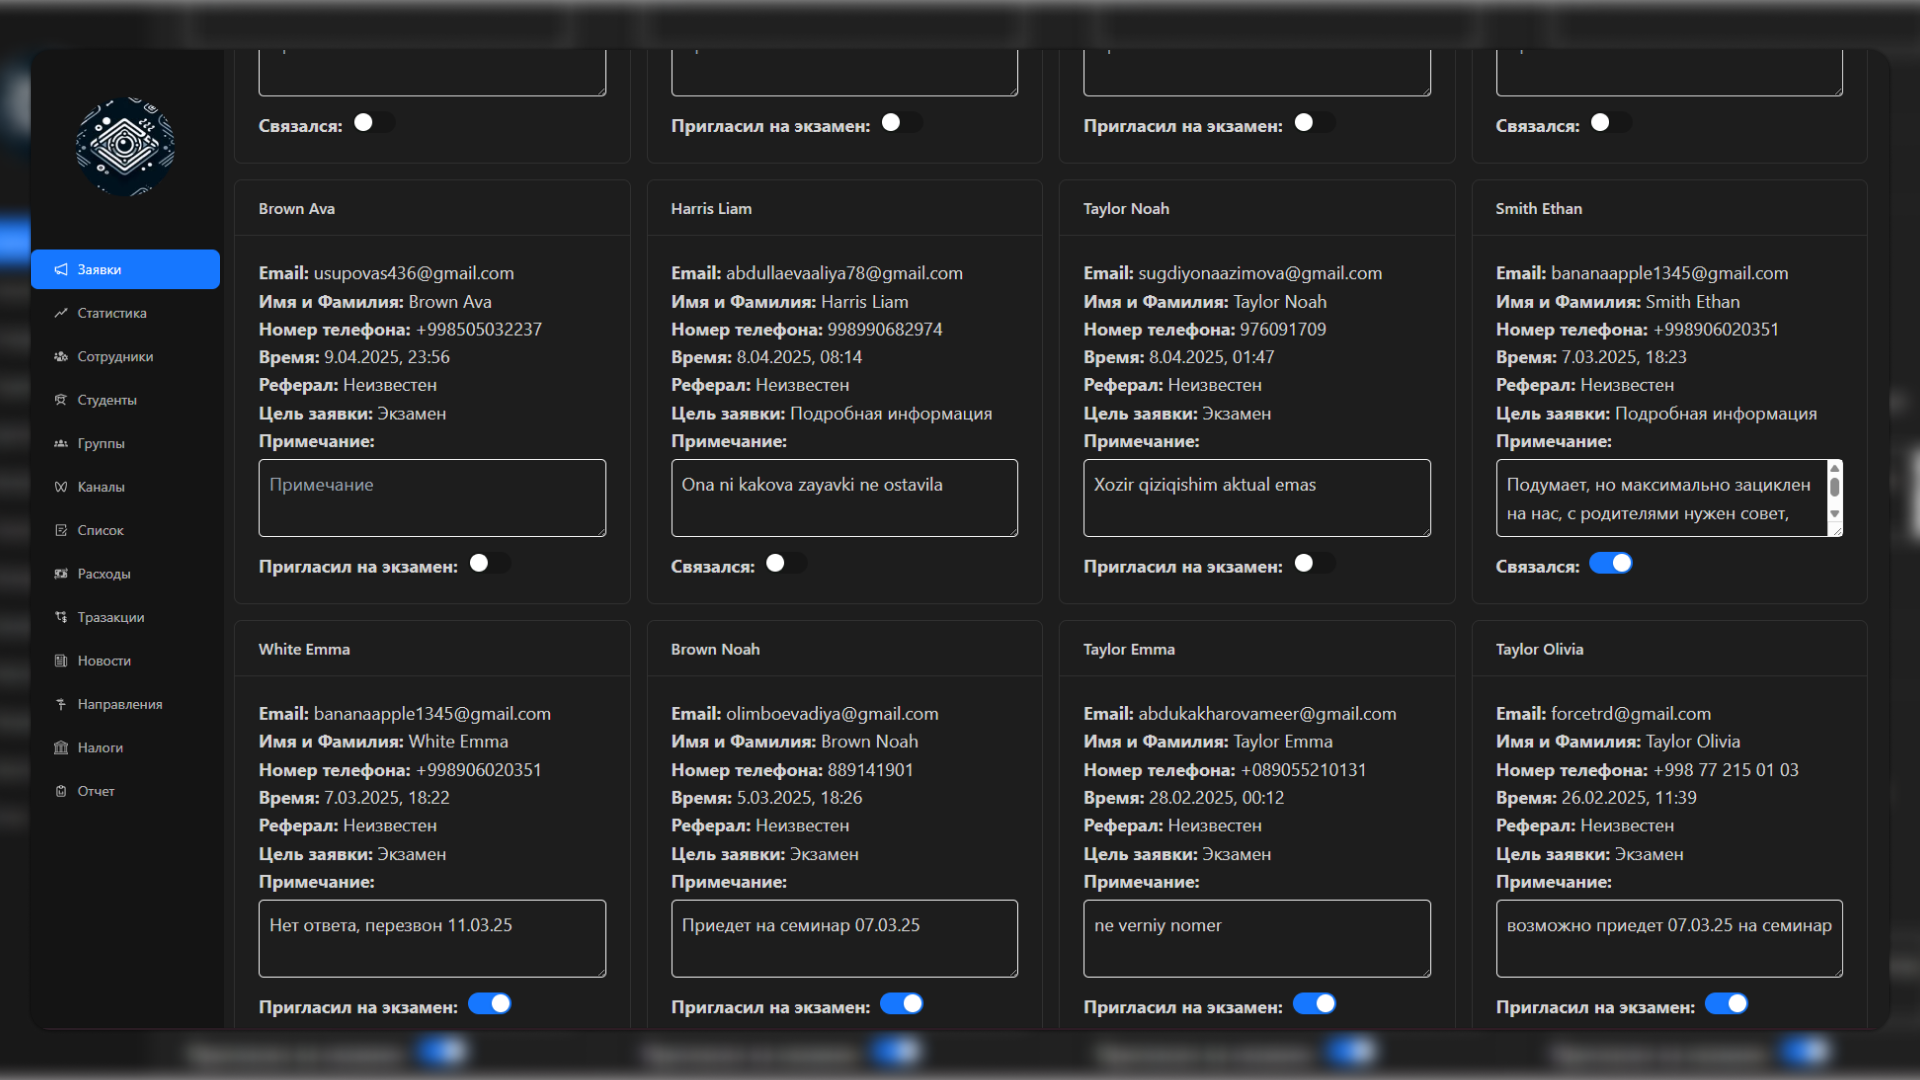Click phone number +998505032237
The height and width of the screenshot is (1080, 1920).
point(479,329)
